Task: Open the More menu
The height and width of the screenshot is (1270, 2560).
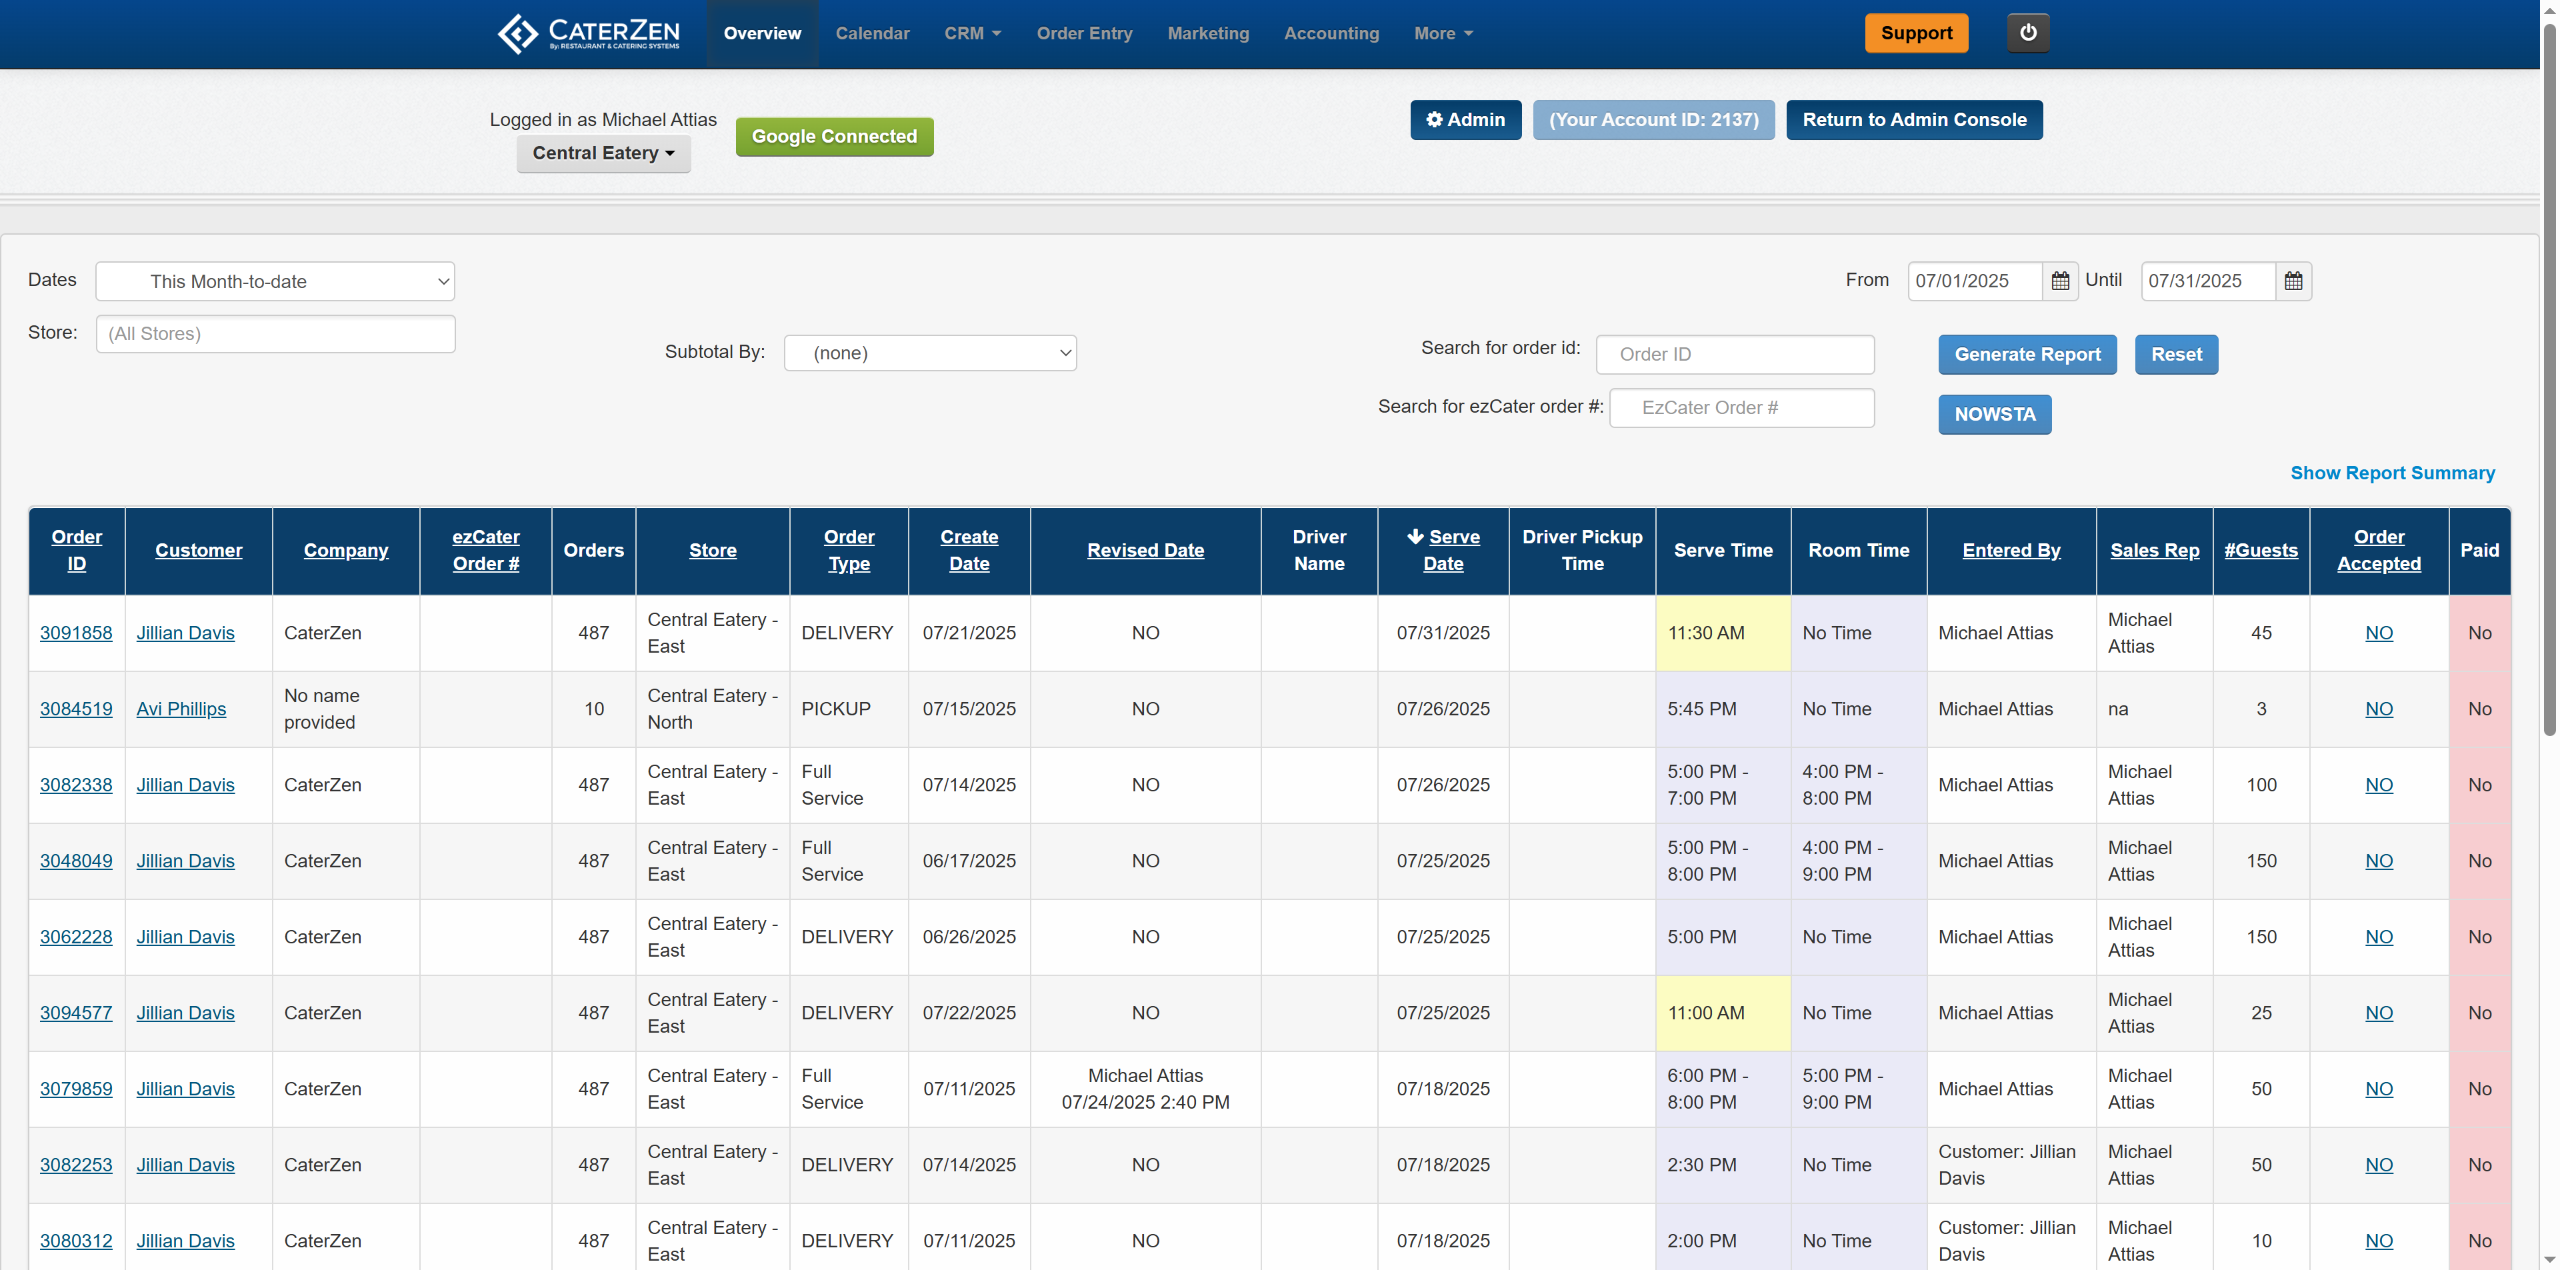Action: point(1443,33)
